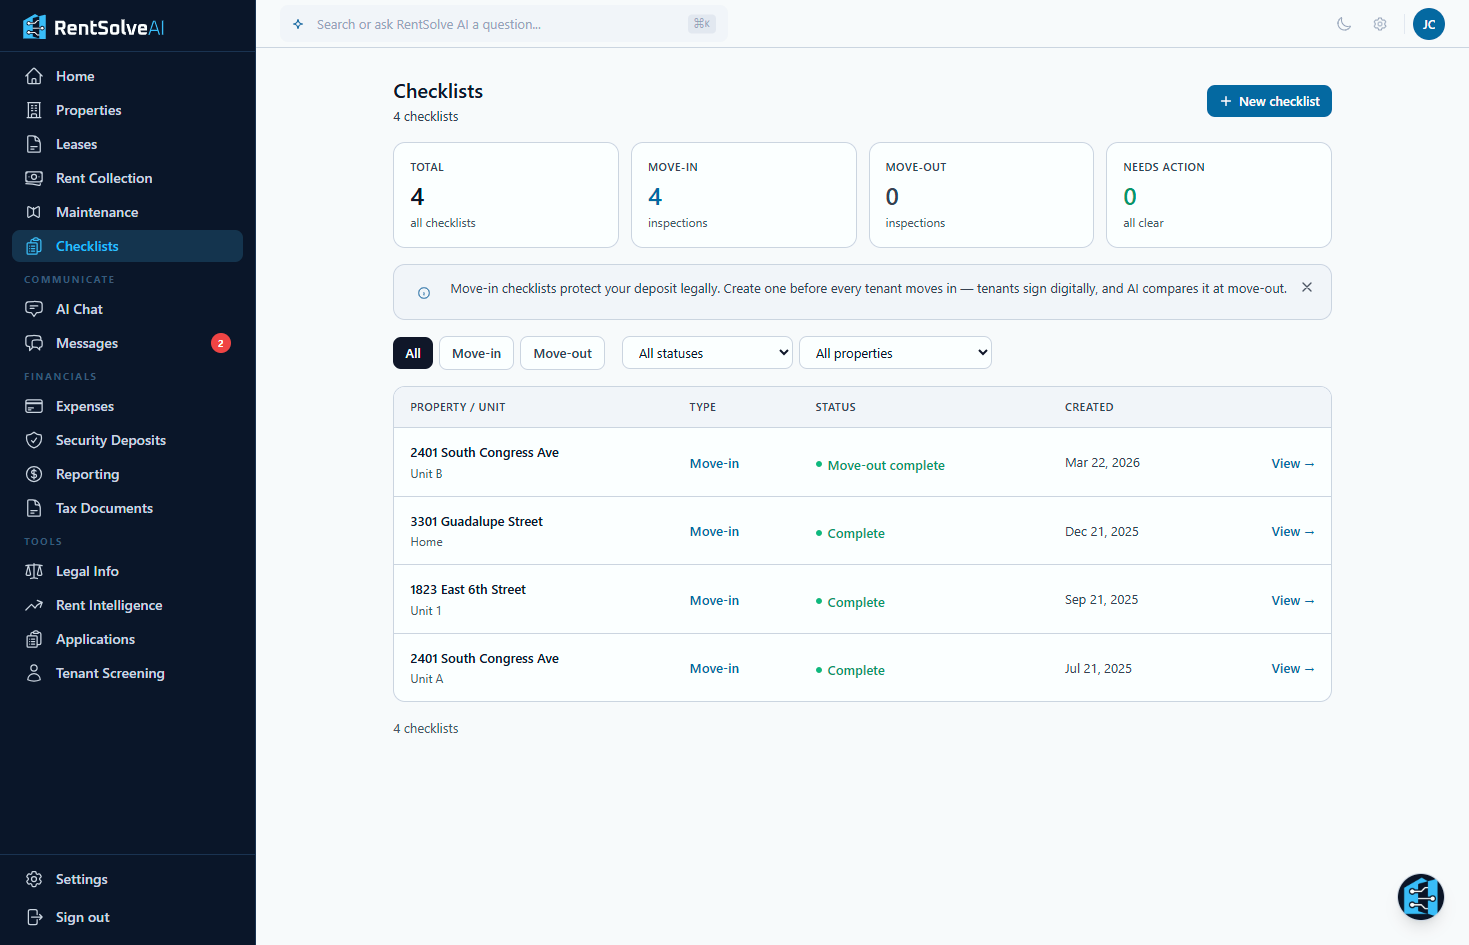Click Sign out in the sidebar
Screen dimensions: 1469x945
click(x=82, y=917)
